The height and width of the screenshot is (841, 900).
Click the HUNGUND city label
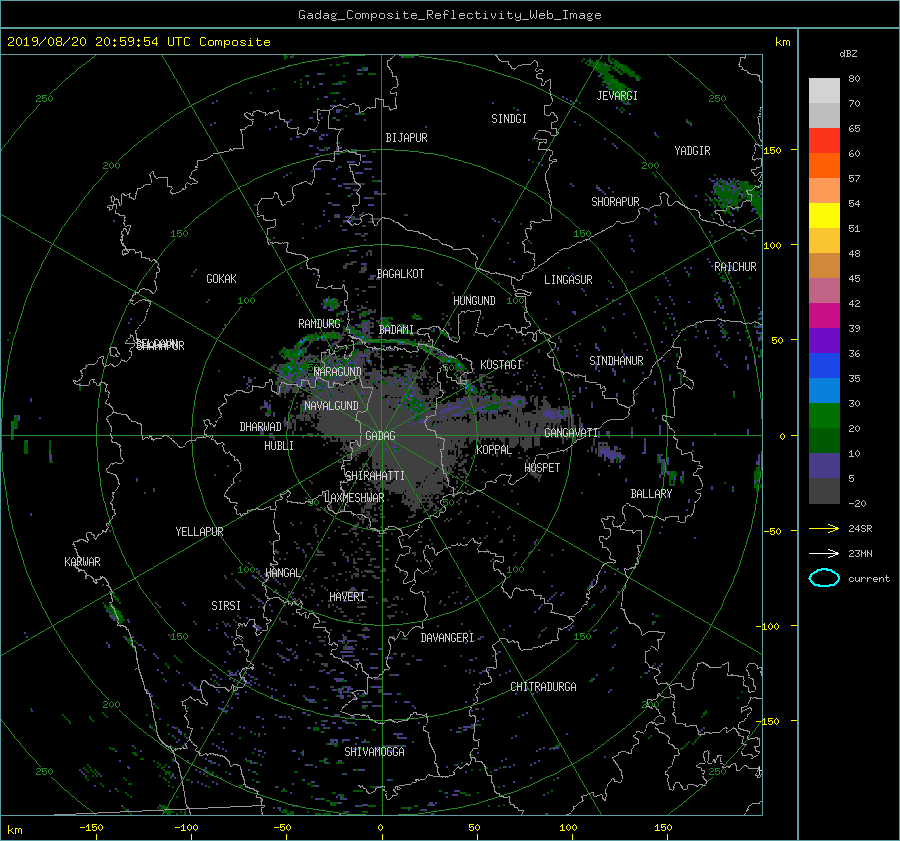pos(474,300)
